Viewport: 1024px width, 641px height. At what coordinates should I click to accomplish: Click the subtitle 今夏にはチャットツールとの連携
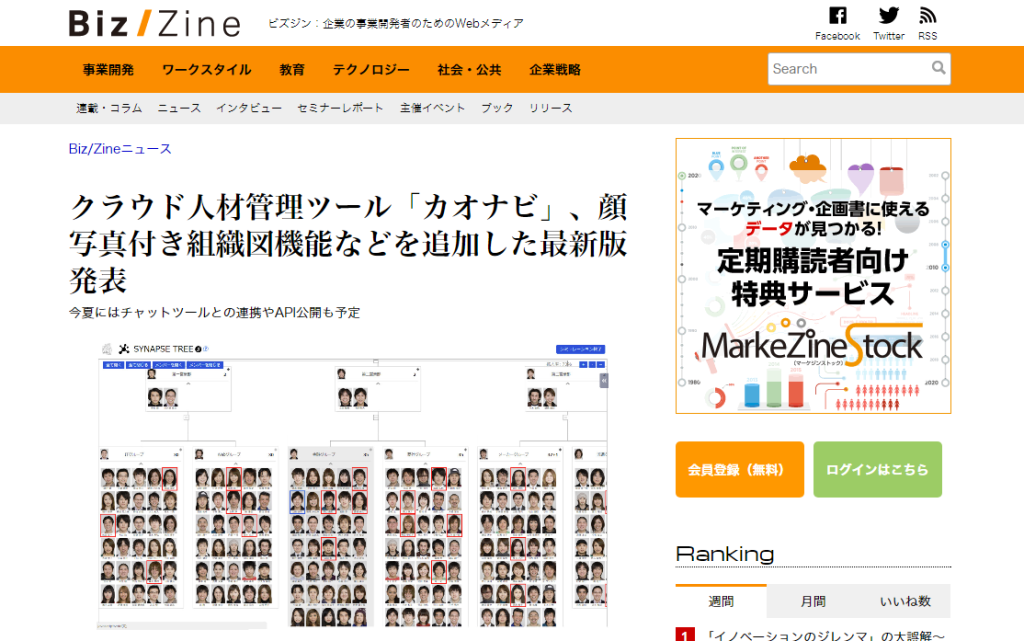coord(214,313)
